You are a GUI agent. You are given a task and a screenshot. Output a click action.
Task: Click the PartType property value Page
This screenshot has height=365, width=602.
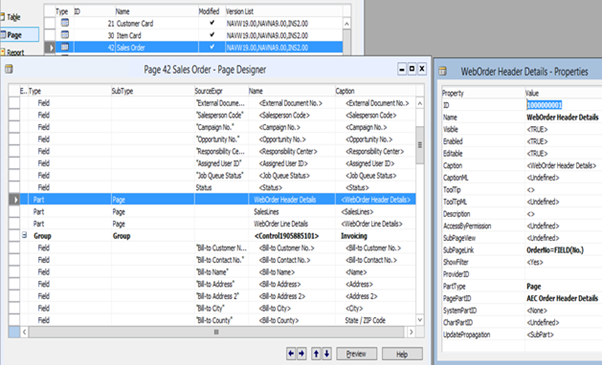534,286
